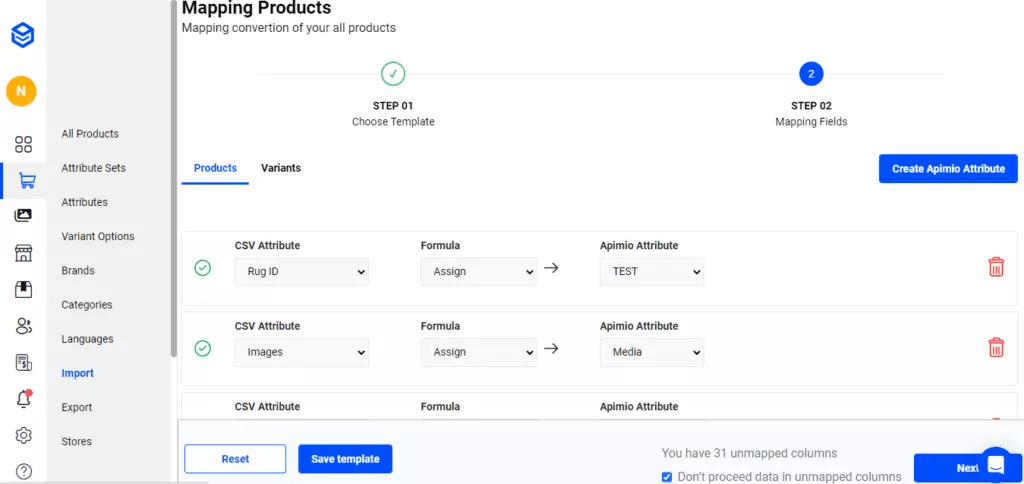The width and height of the screenshot is (1024, 484).
Task: Click the Create Apimio Attribute button
Action: (x=947, y=169)
